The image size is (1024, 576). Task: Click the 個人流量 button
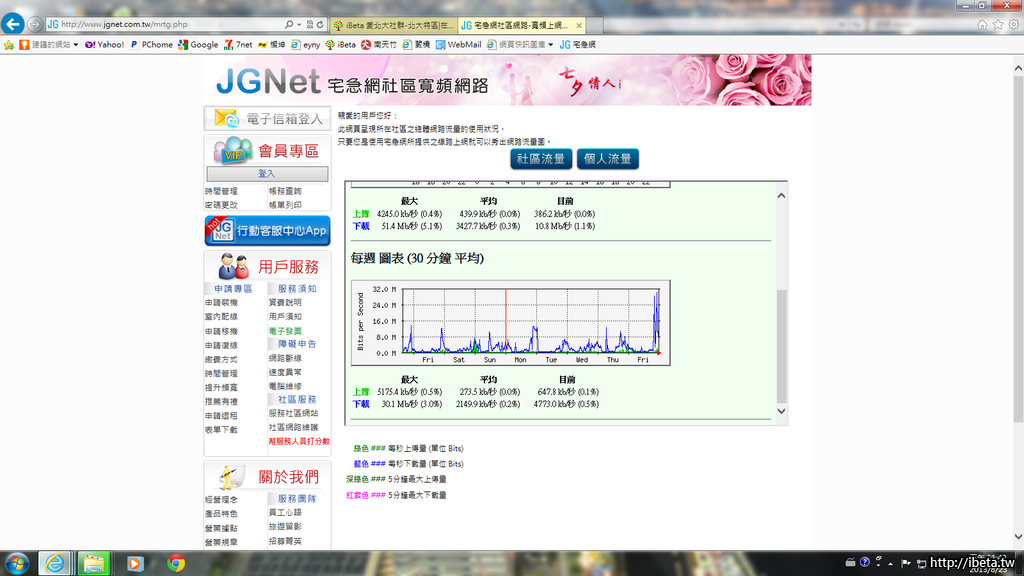coord(607,159)
